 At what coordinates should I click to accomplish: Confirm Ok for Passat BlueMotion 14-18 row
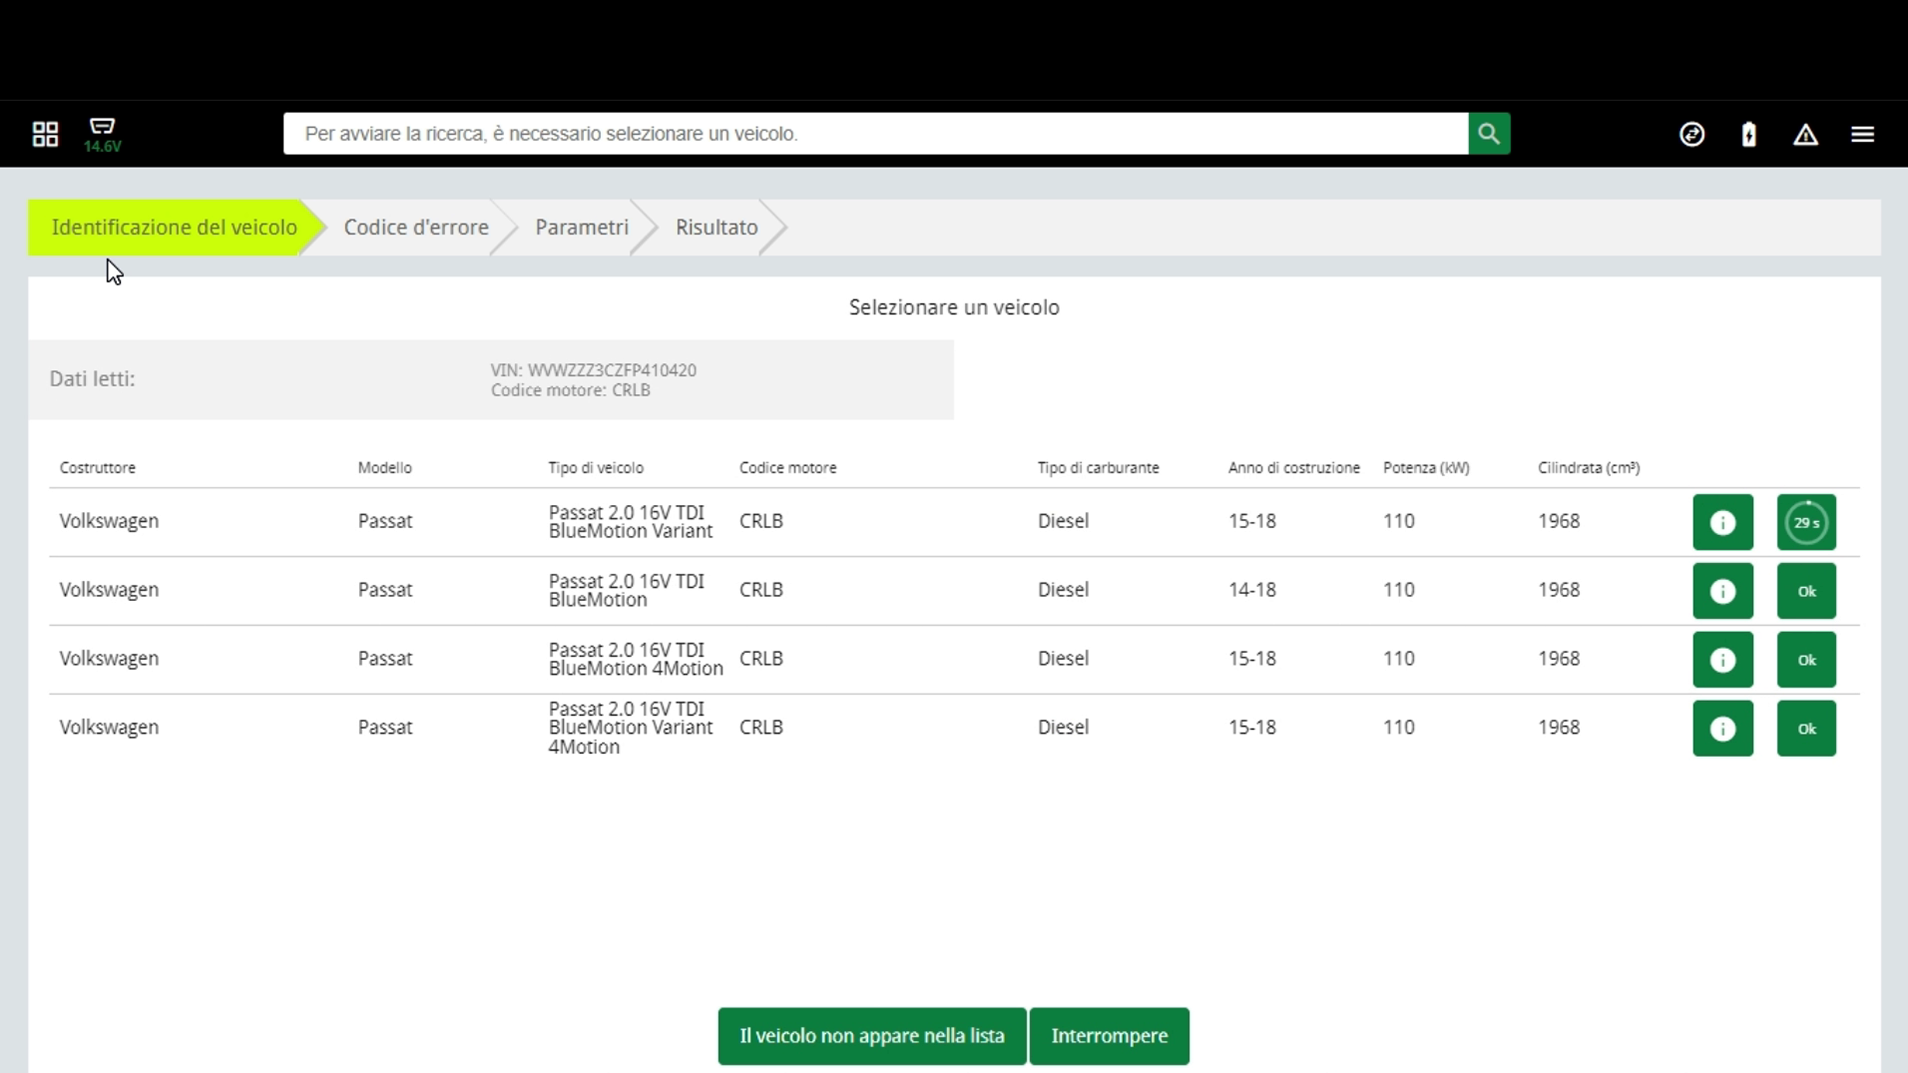click(x=1806, y=591)
